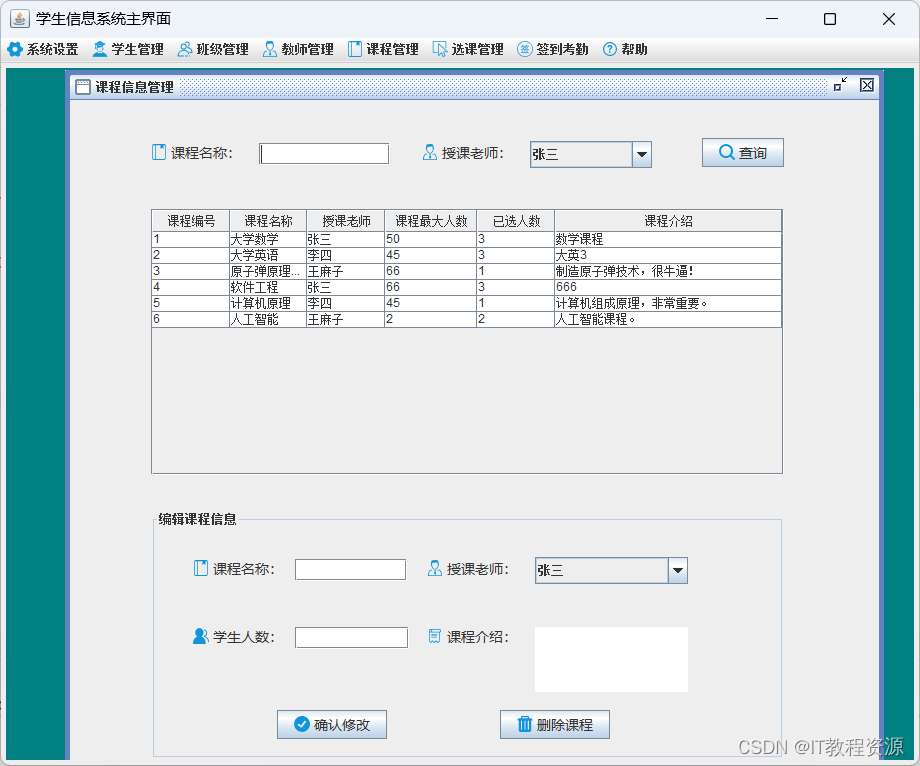Click the 人工智能课程。 description cell
This screenshot has height=766, width=920.
[668, 319]
